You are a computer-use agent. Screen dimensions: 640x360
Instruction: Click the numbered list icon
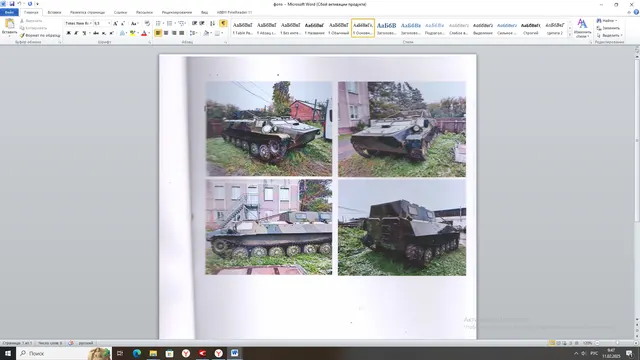(x=170, y=23)
